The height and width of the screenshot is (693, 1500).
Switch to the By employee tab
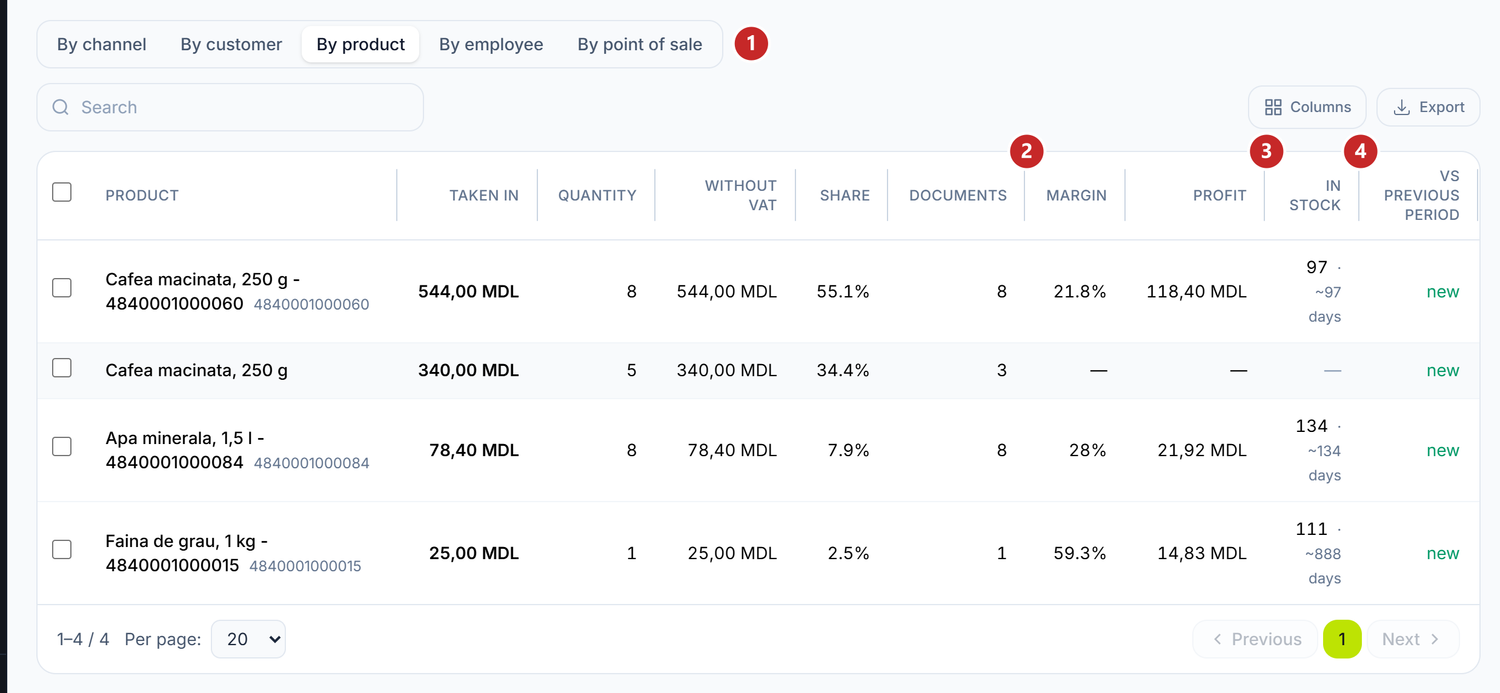pos(491,44)
